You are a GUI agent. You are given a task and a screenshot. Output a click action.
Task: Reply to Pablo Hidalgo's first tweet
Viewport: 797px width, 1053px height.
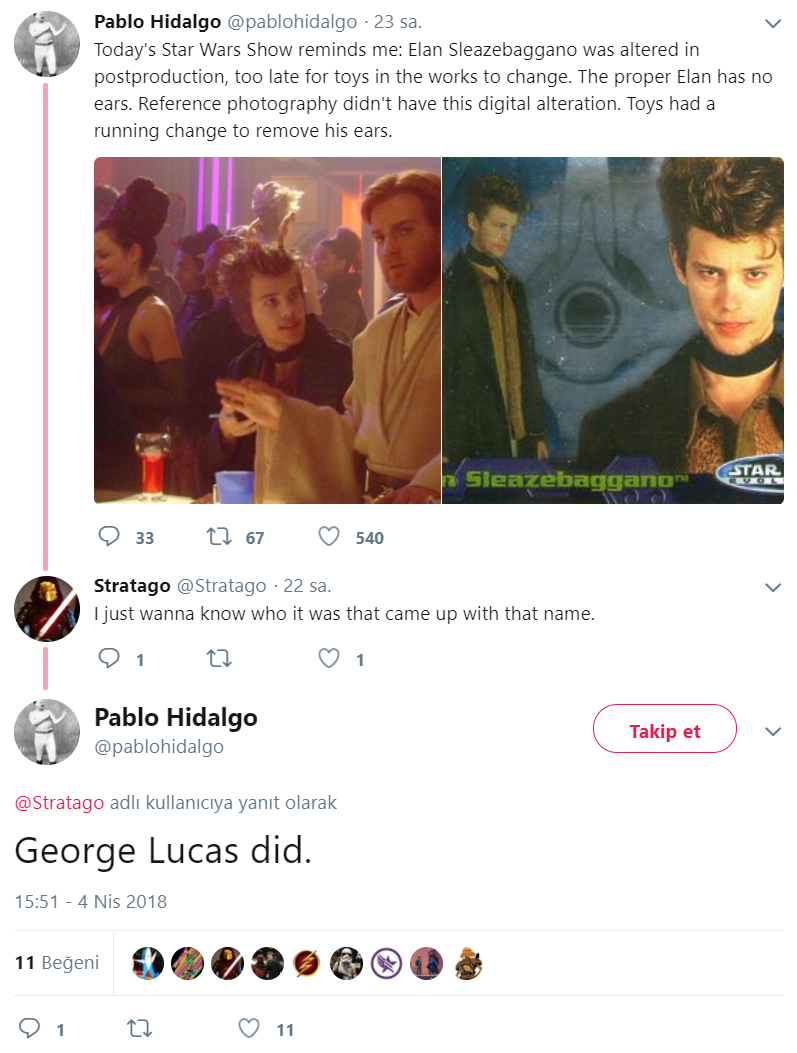coord(109,537)
